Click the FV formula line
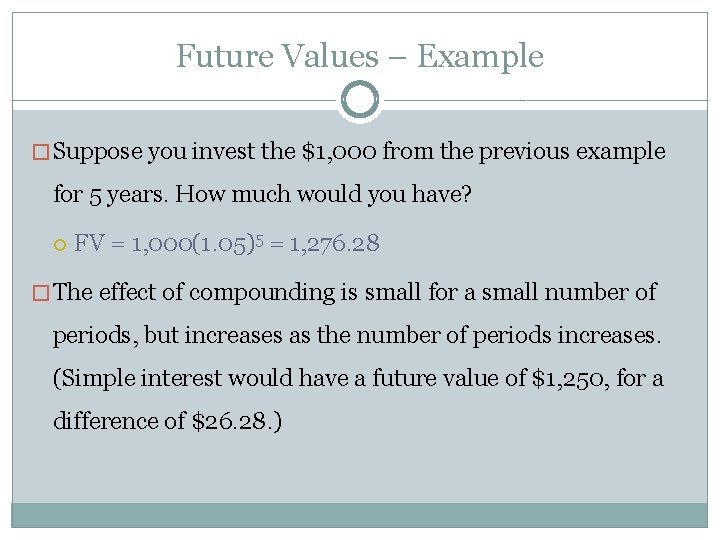Screen dimensions: 720x540 point(227,243)
